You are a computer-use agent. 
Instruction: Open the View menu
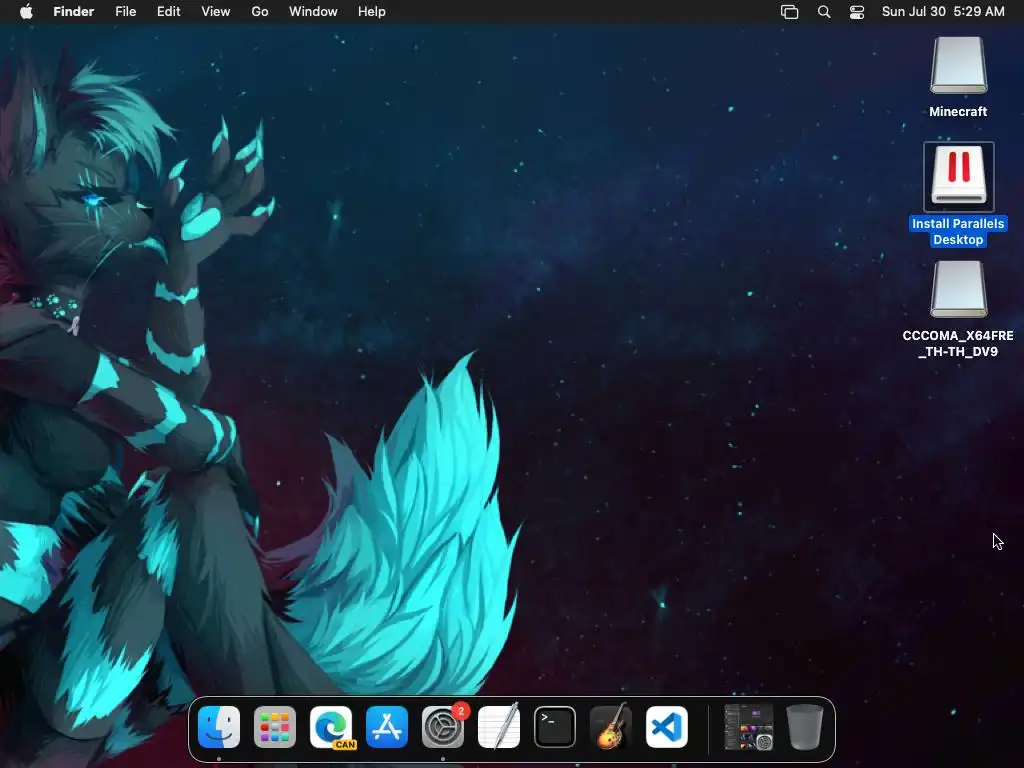(x=216, y=12)
